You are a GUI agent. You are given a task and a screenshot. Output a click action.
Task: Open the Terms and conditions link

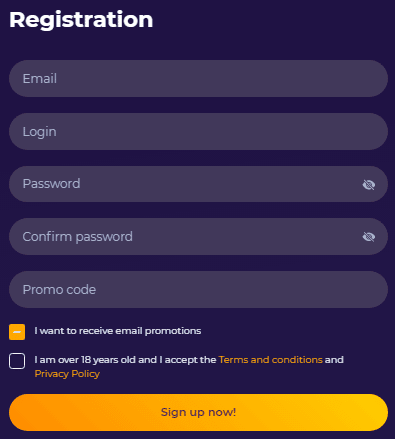[x=270, y=360]
